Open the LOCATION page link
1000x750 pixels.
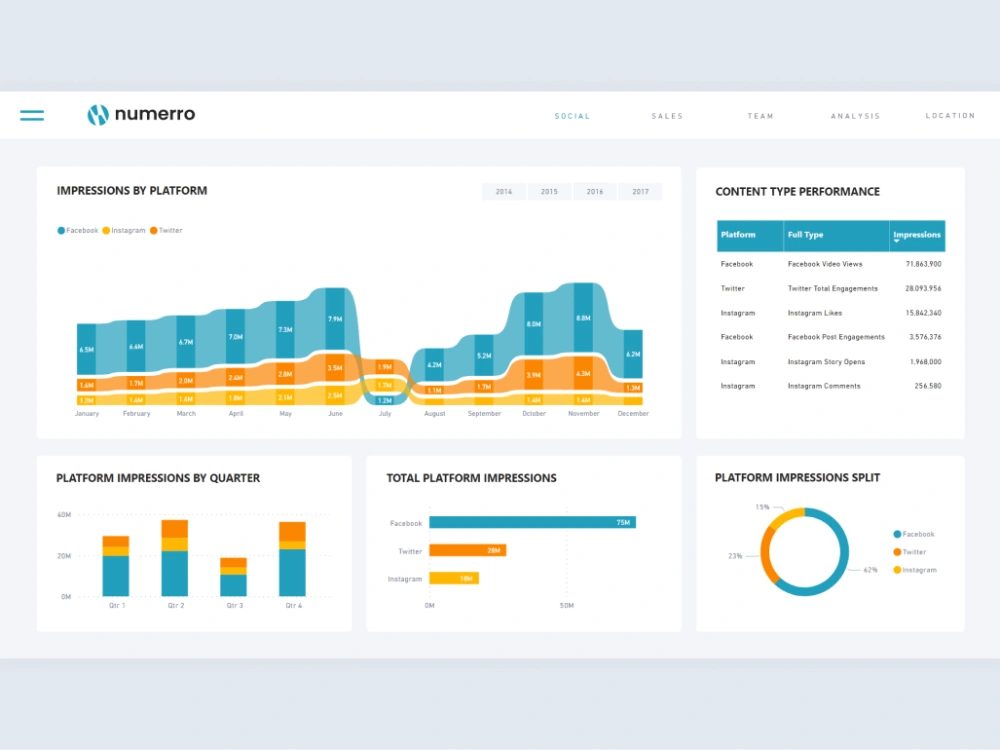[x=950, y=116]
